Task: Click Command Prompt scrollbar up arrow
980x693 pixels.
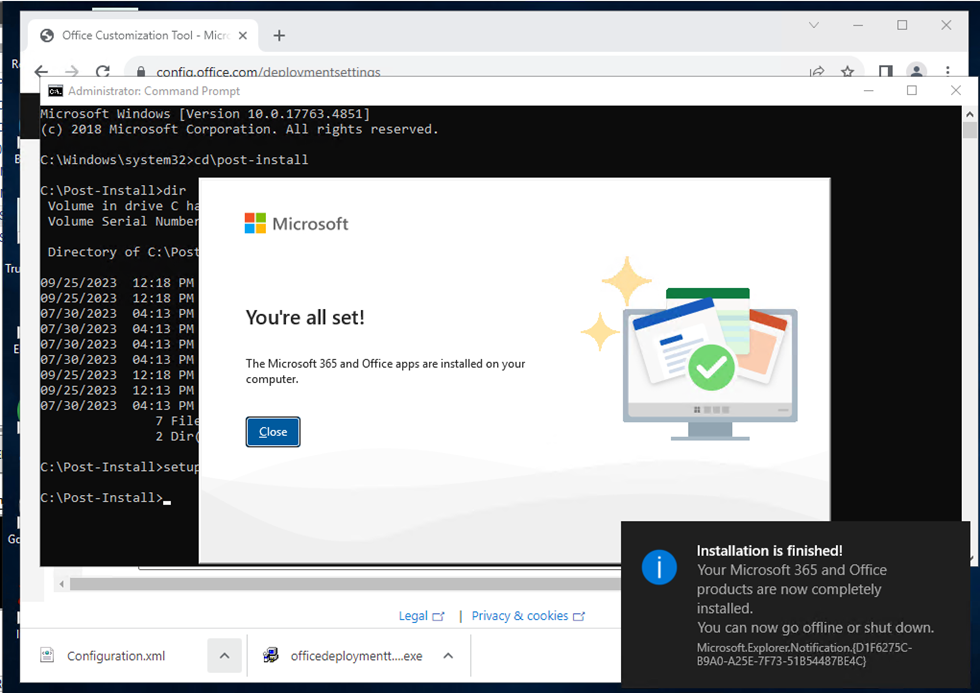Action: click(x=969, y=114)
